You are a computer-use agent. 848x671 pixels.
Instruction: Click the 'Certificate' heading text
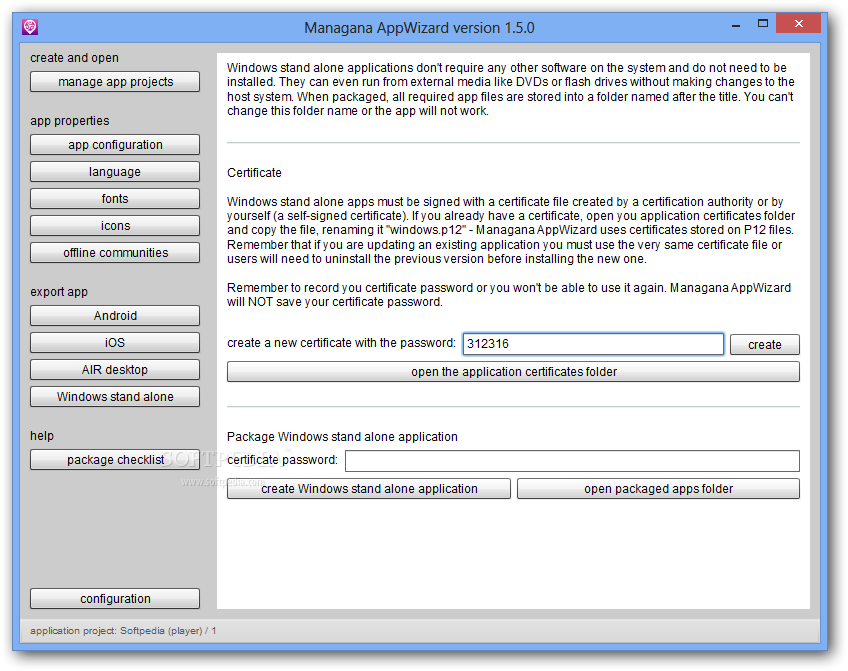[x=254, y=173]
